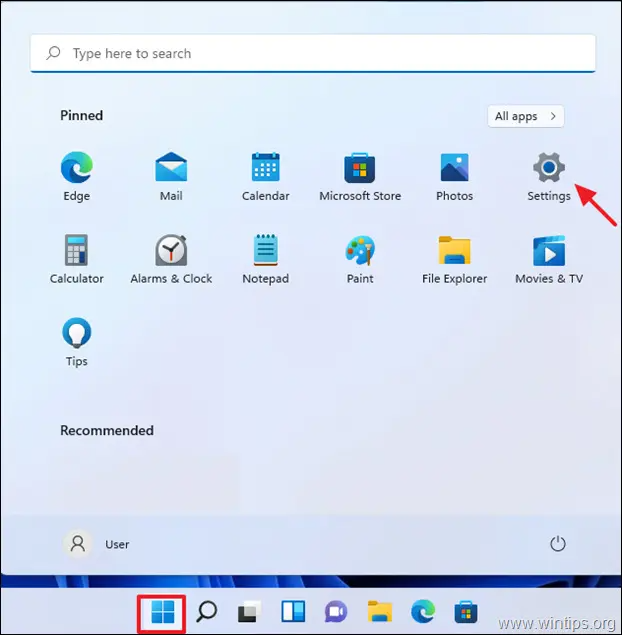Open Task View on the taskbar
This screenshot has height=635, width=622.
(249, 612)
